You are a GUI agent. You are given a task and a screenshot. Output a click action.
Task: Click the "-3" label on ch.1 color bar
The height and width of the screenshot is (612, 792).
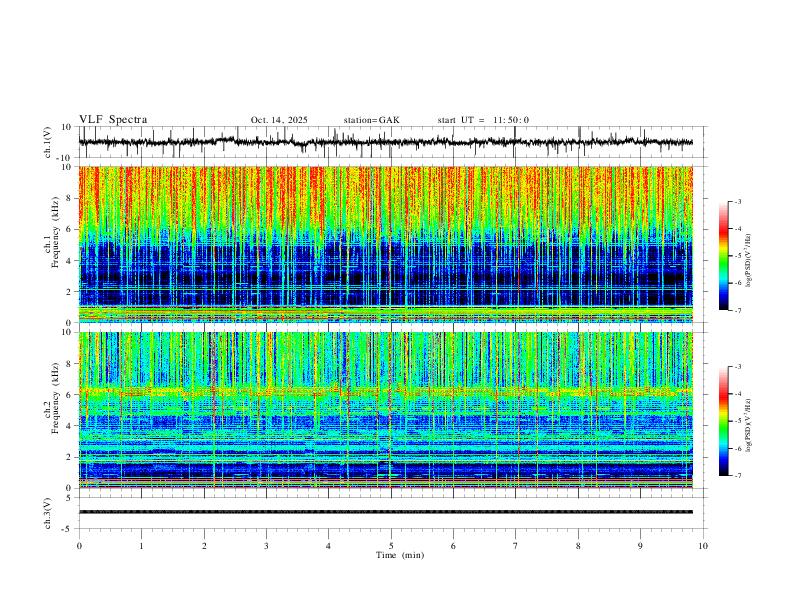pyautogui.click(x=737, y=201)
